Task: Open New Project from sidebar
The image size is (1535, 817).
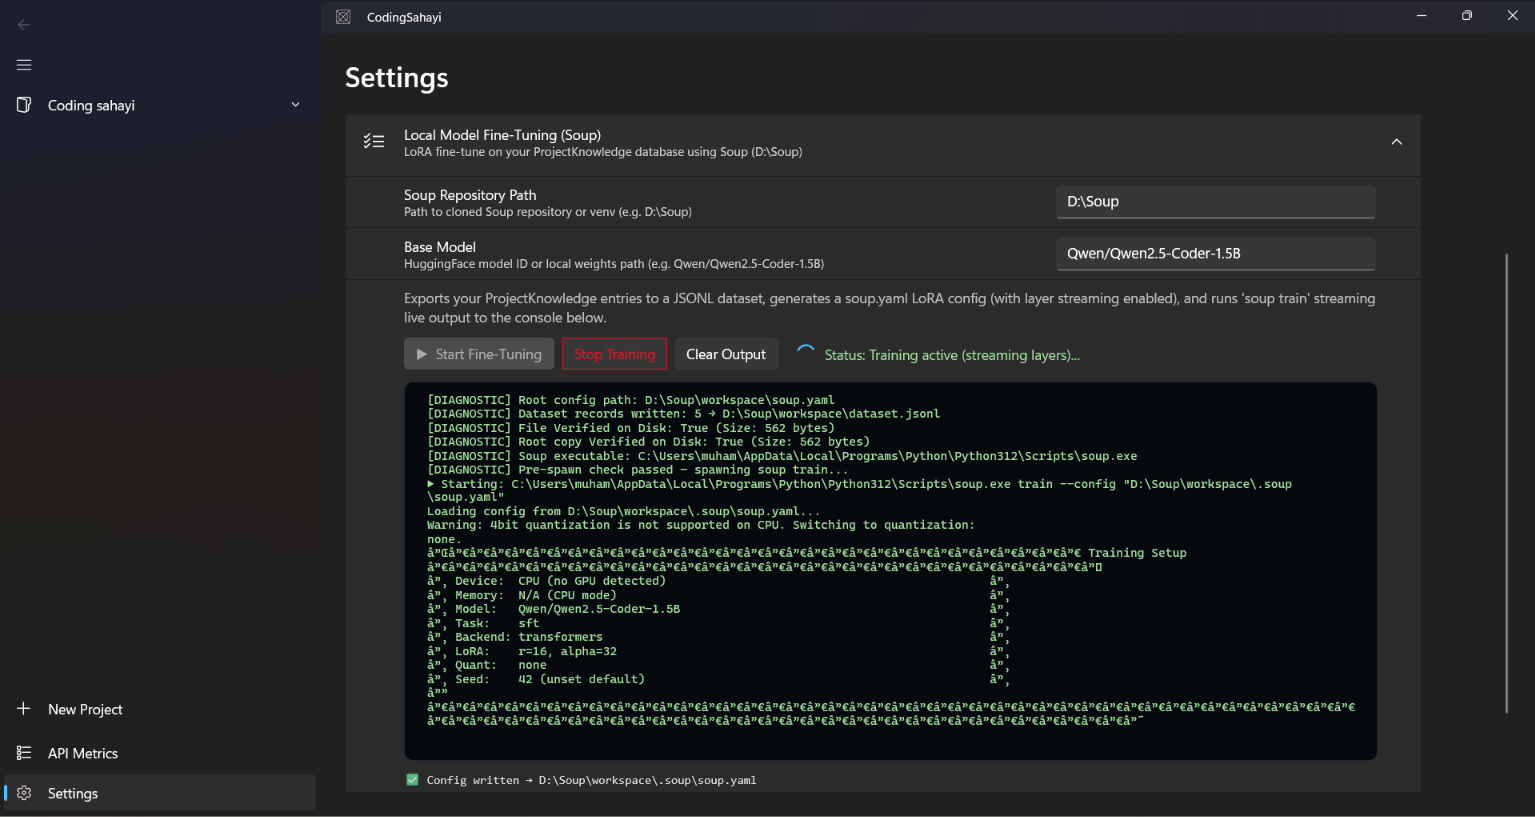Action: 160,709
